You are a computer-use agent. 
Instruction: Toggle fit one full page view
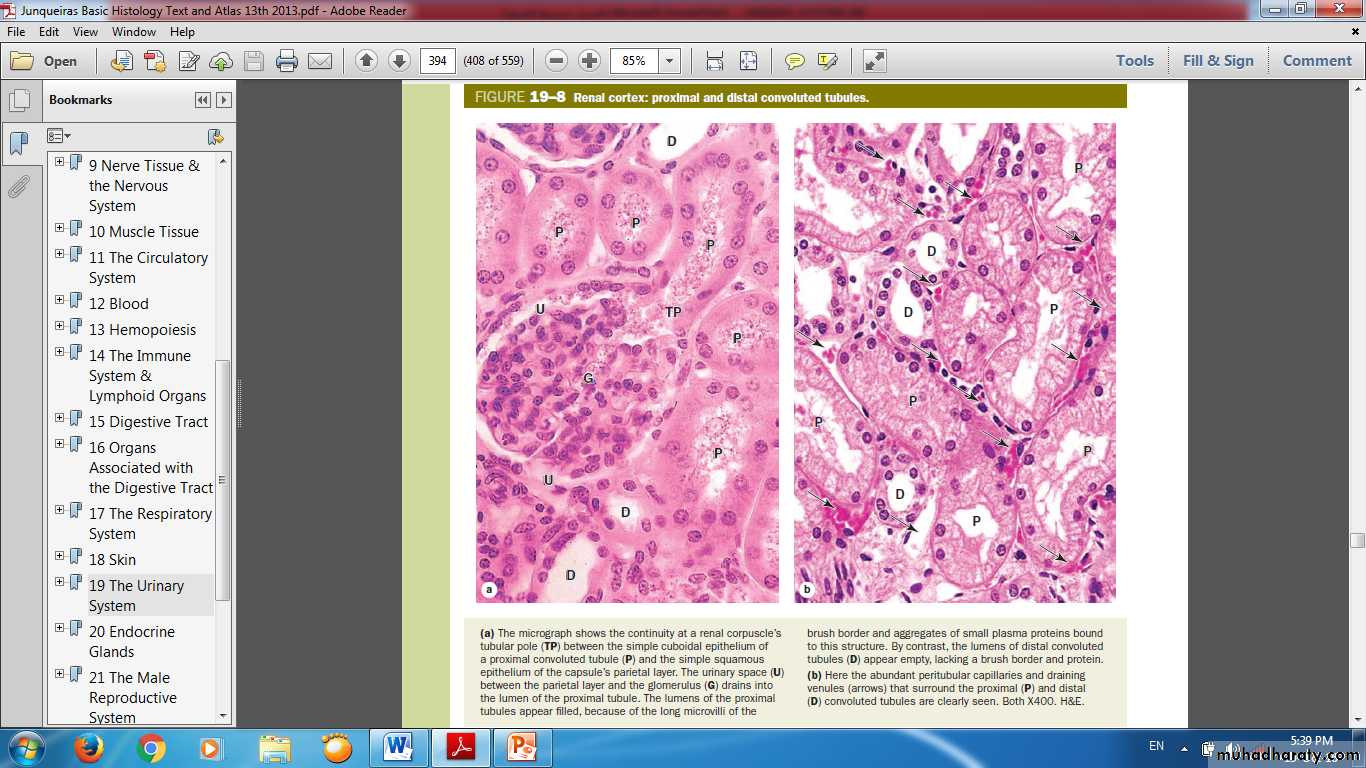748,61
